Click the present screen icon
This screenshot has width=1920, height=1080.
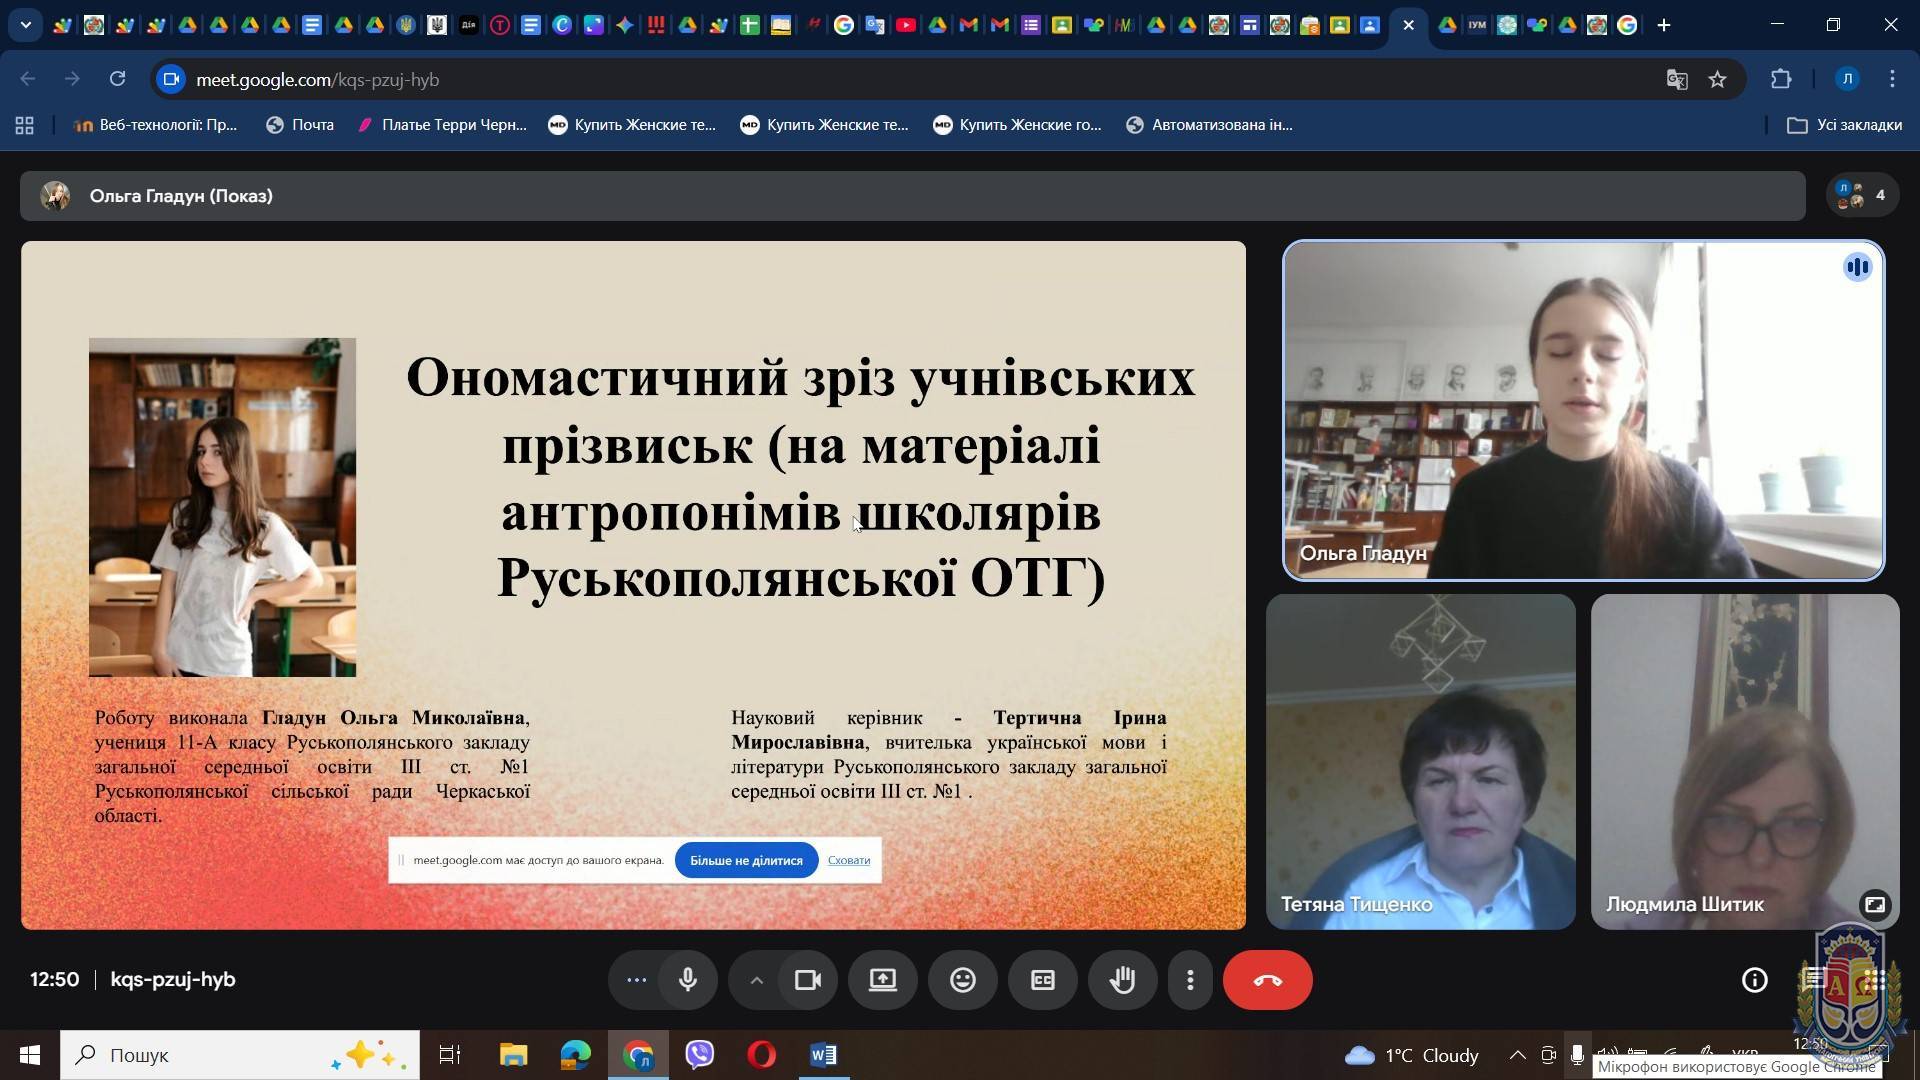tap(882, 980)
